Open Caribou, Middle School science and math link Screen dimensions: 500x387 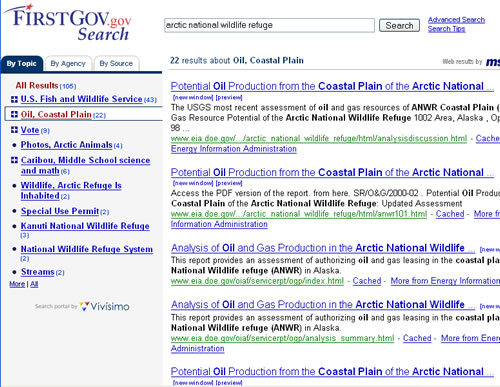tap(85, 165)
